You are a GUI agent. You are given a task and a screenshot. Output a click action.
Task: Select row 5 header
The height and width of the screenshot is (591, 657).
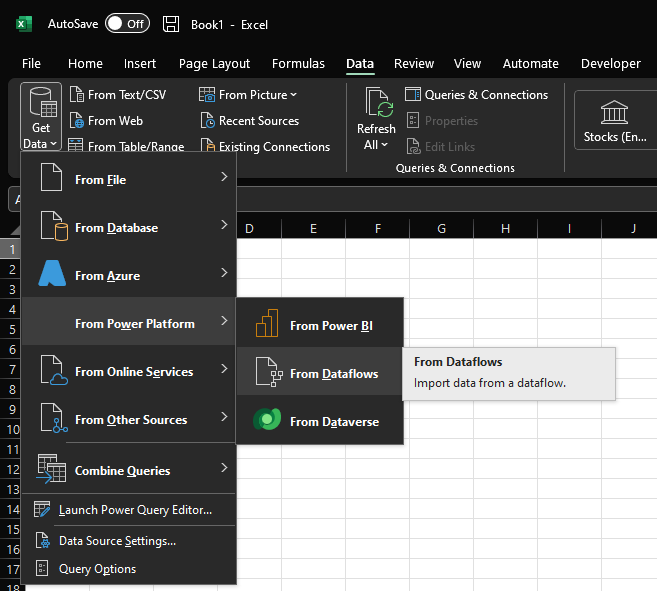click(x=12, y=329)
